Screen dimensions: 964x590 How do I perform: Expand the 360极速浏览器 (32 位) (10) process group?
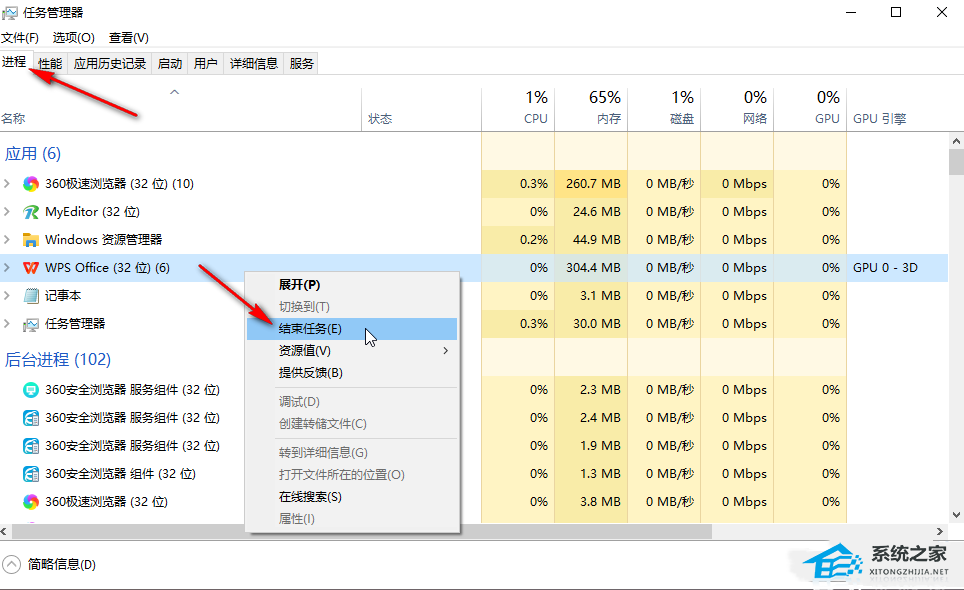pos(7,183)
